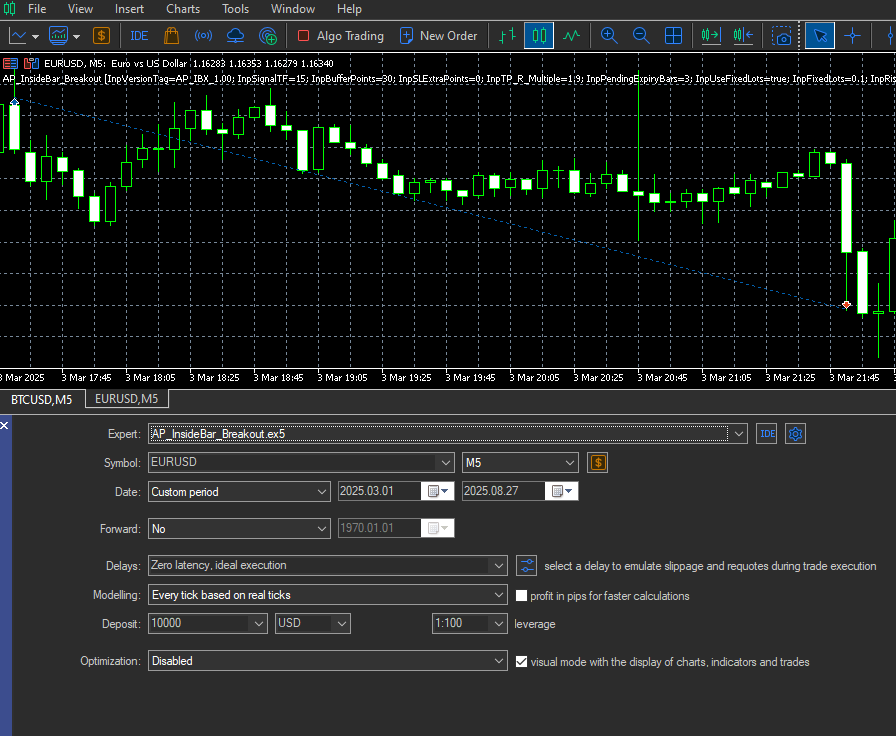Zoom in on the chart
896x736 pixels.
pyautogui.click(x=609, y=36)
